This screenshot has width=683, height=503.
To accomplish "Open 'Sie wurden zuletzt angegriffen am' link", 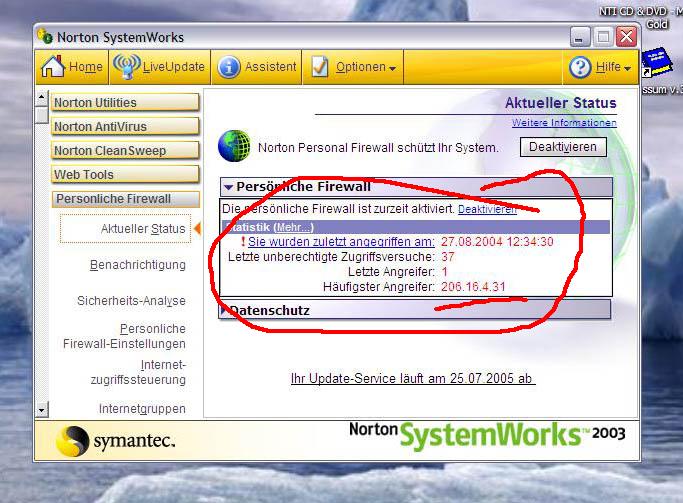I will [x=341, y=242].
